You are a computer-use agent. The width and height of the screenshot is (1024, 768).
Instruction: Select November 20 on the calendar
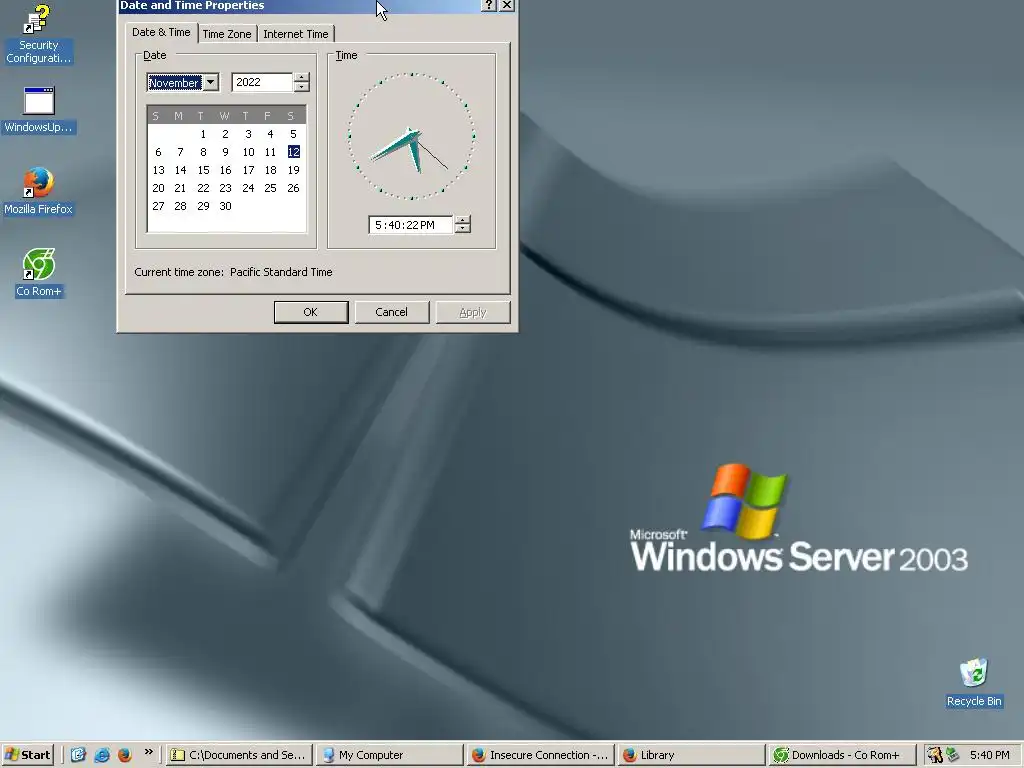pyautogui.click(x=158, y=188)
